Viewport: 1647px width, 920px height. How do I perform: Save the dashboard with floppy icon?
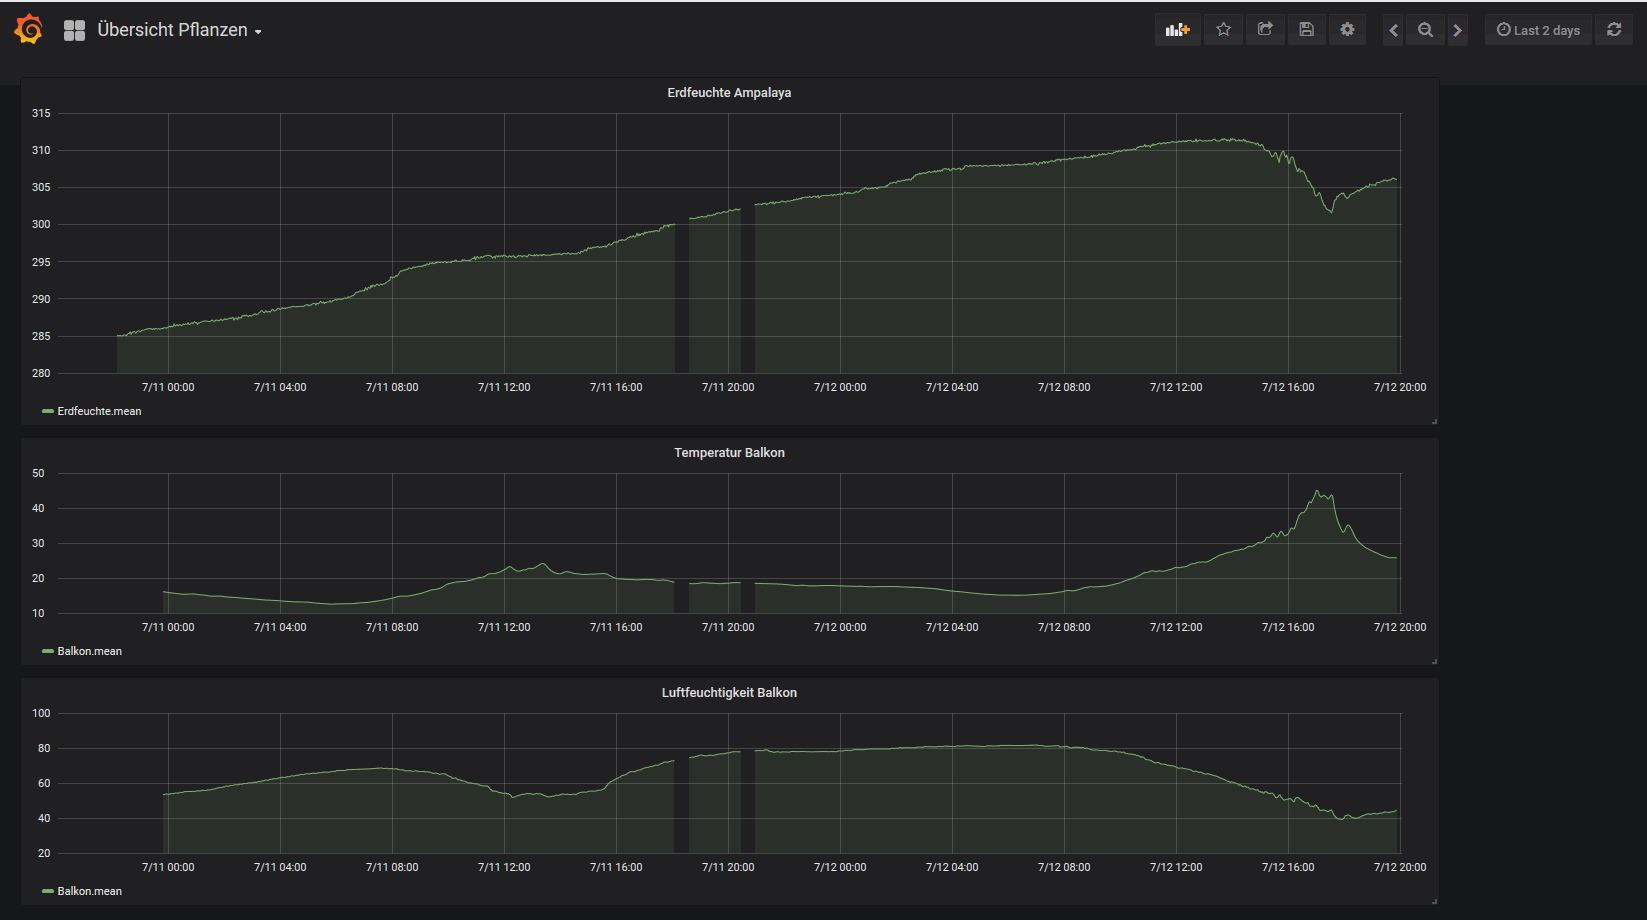[x=1306, y=30]
